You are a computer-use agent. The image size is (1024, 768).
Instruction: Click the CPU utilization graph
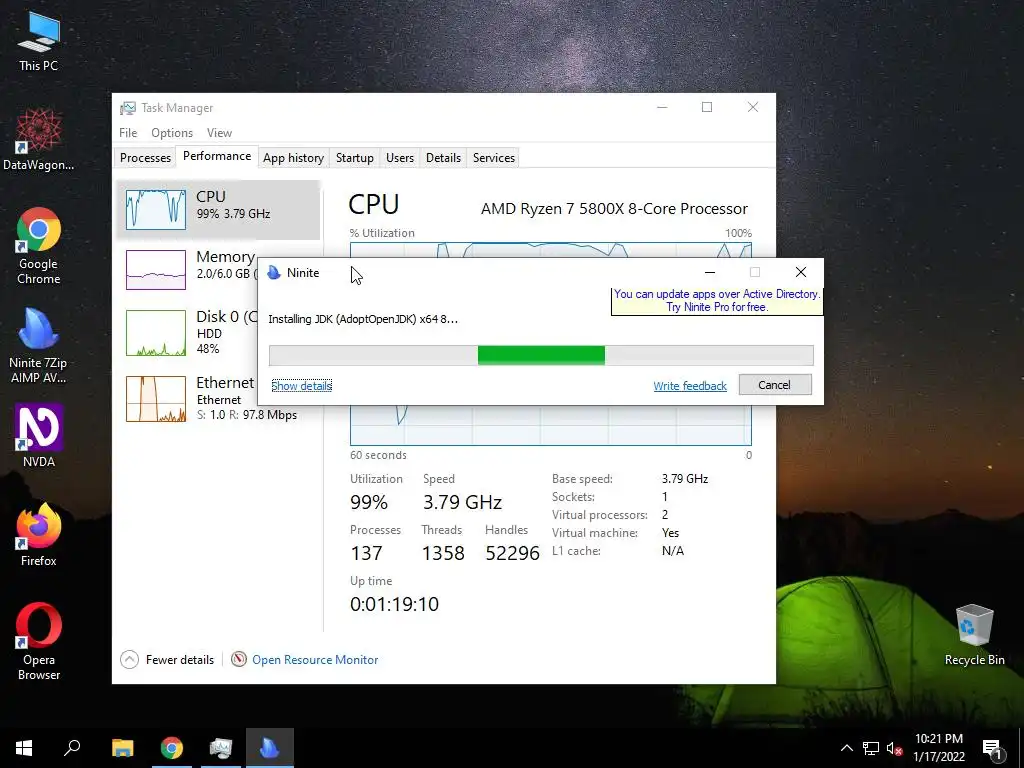point(551,424)
